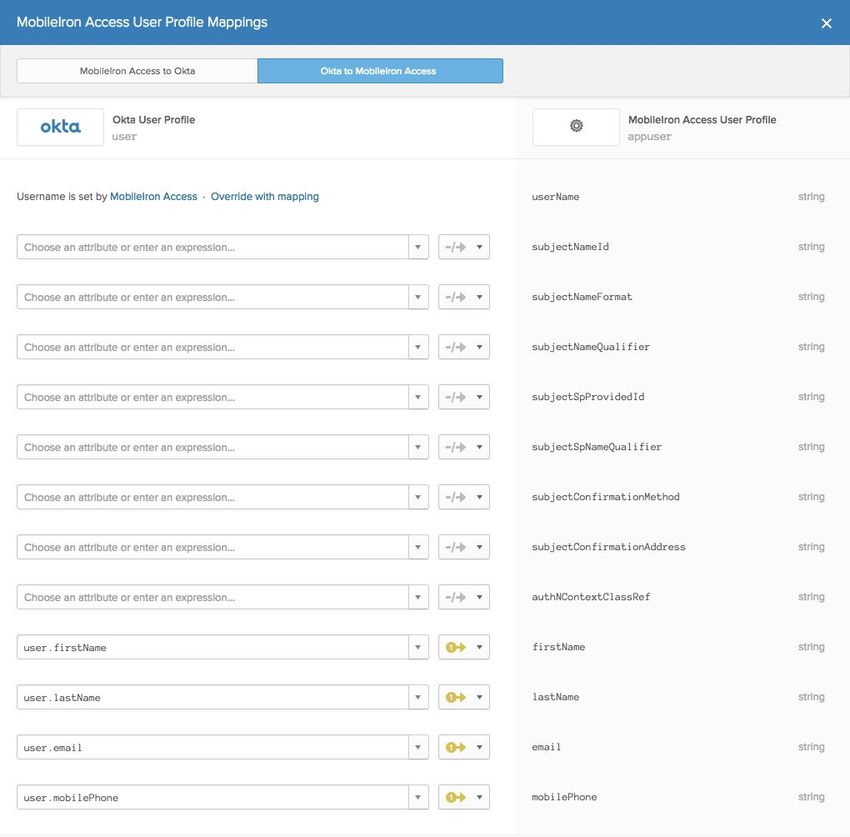Click do-not-map arrow icon for subjectNameId
The width and height of the screenshot is (850, 837).
tap(455, 247)
